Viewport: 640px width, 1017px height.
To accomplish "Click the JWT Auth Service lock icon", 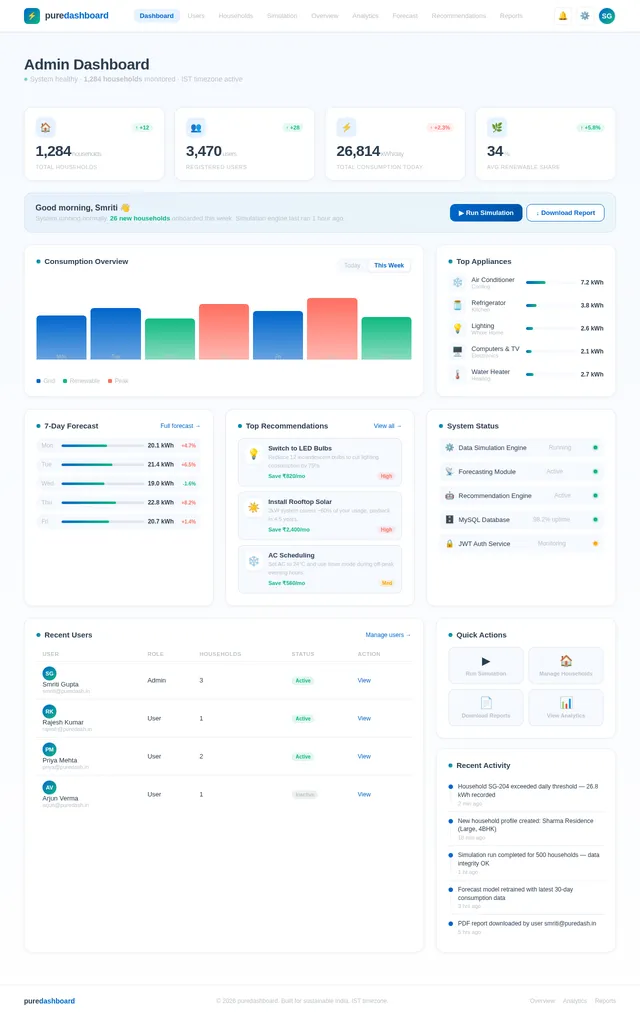I will click(x=449, y=544).
